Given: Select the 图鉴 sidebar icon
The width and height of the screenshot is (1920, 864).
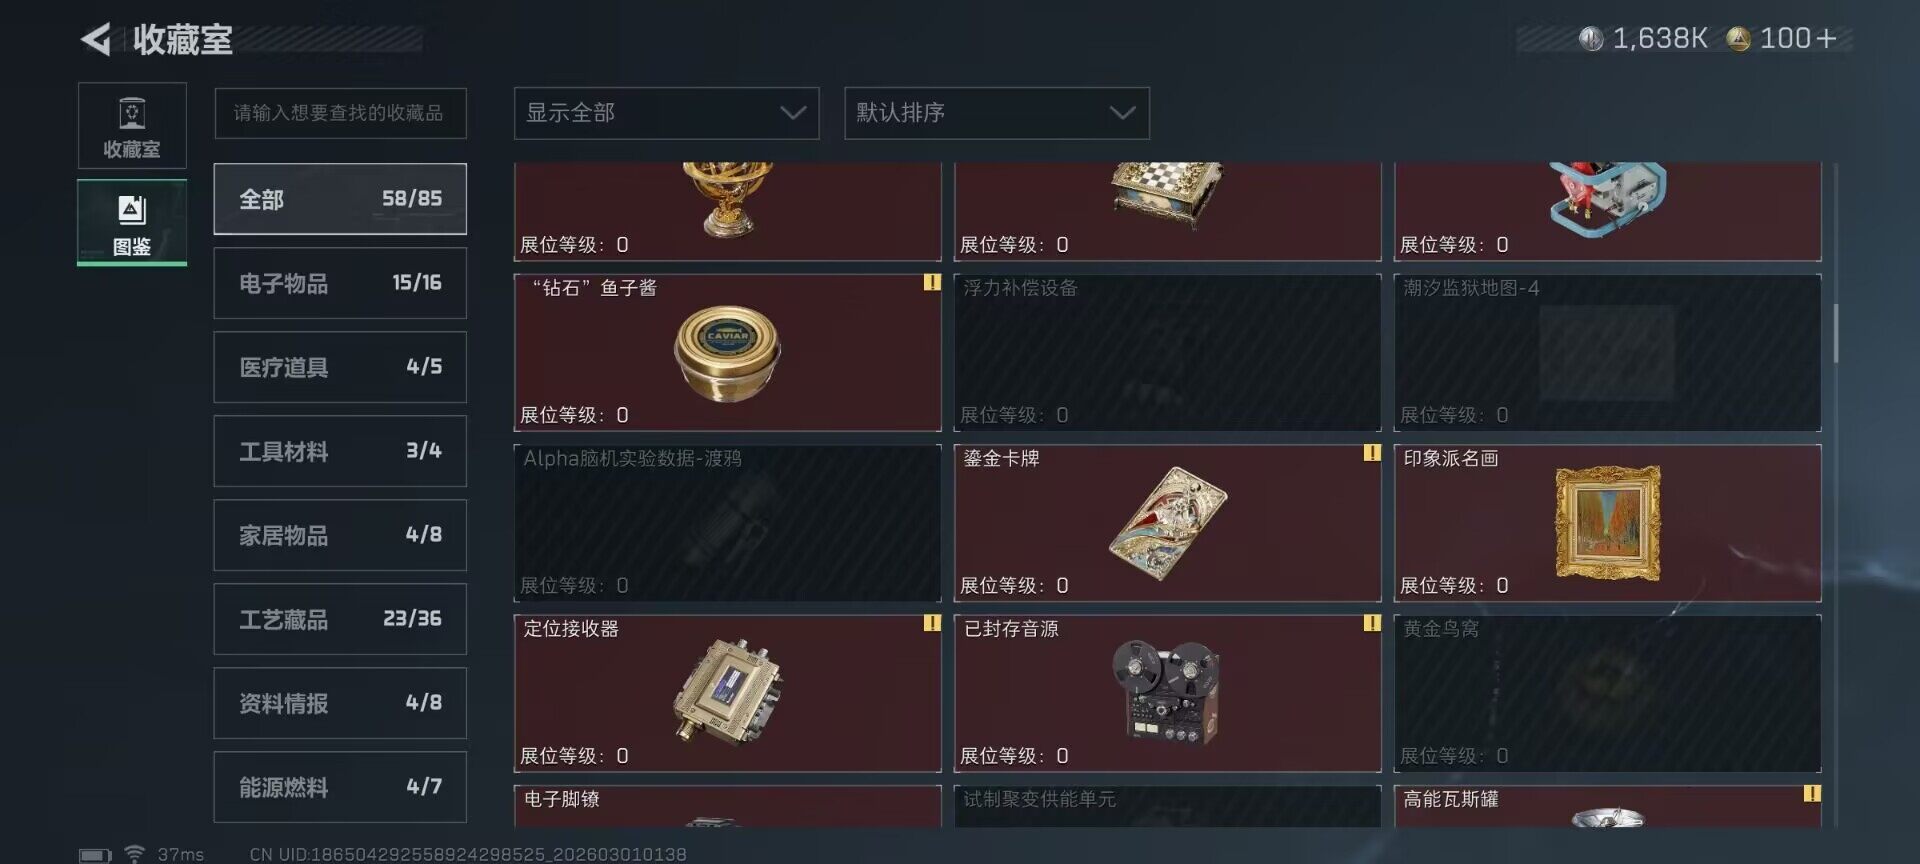Looking at the screenshot, I should (x=132, y=222).
